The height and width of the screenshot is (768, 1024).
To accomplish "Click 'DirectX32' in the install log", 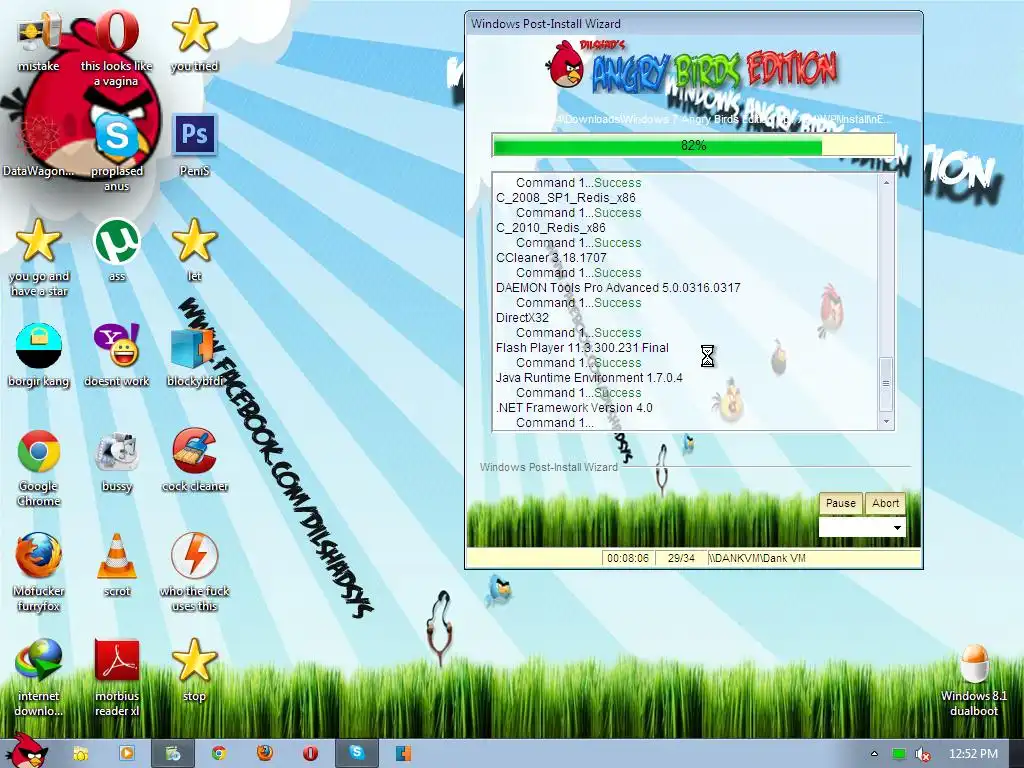I will (x=522, y=318).
